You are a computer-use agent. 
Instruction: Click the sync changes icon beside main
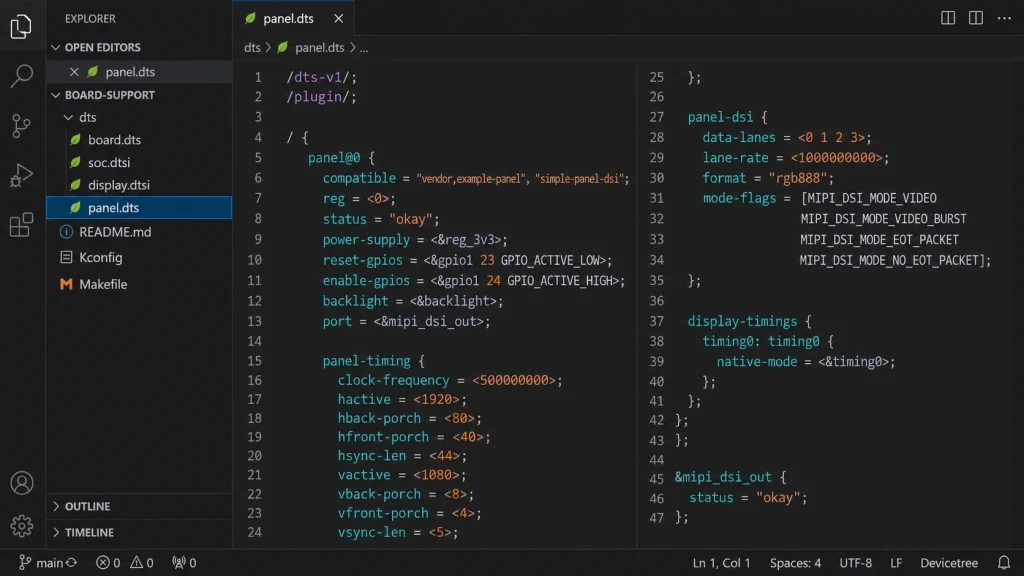pyautogui.click(x=72, y=562)
